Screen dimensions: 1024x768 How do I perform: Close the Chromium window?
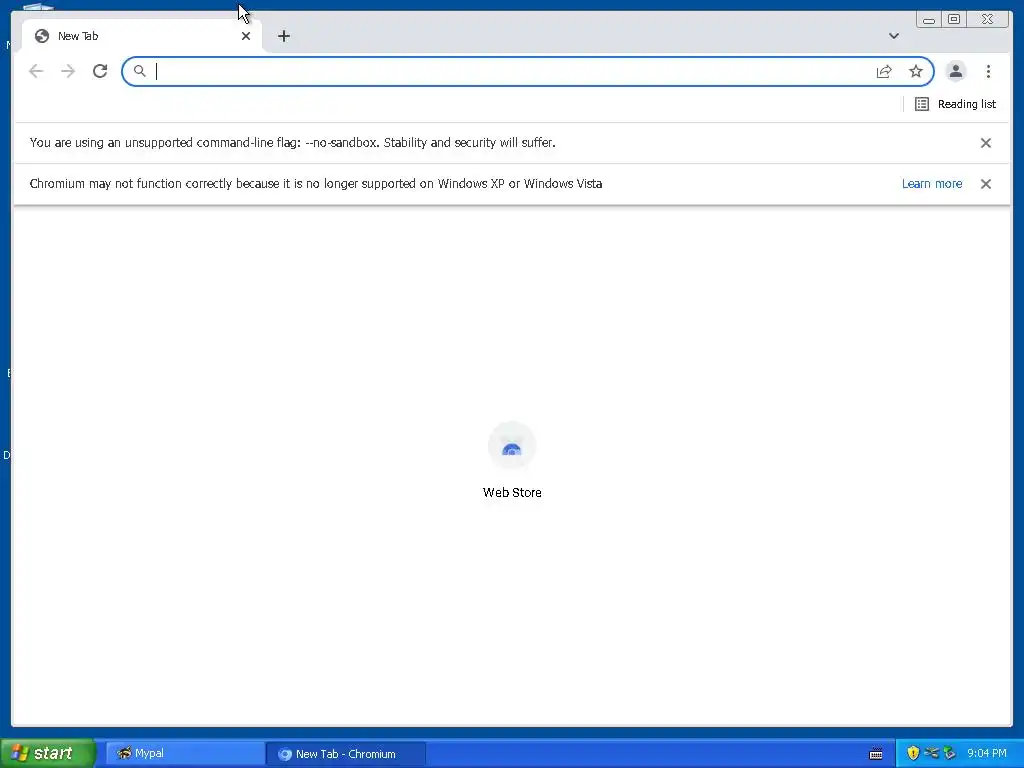coord(987,20)
